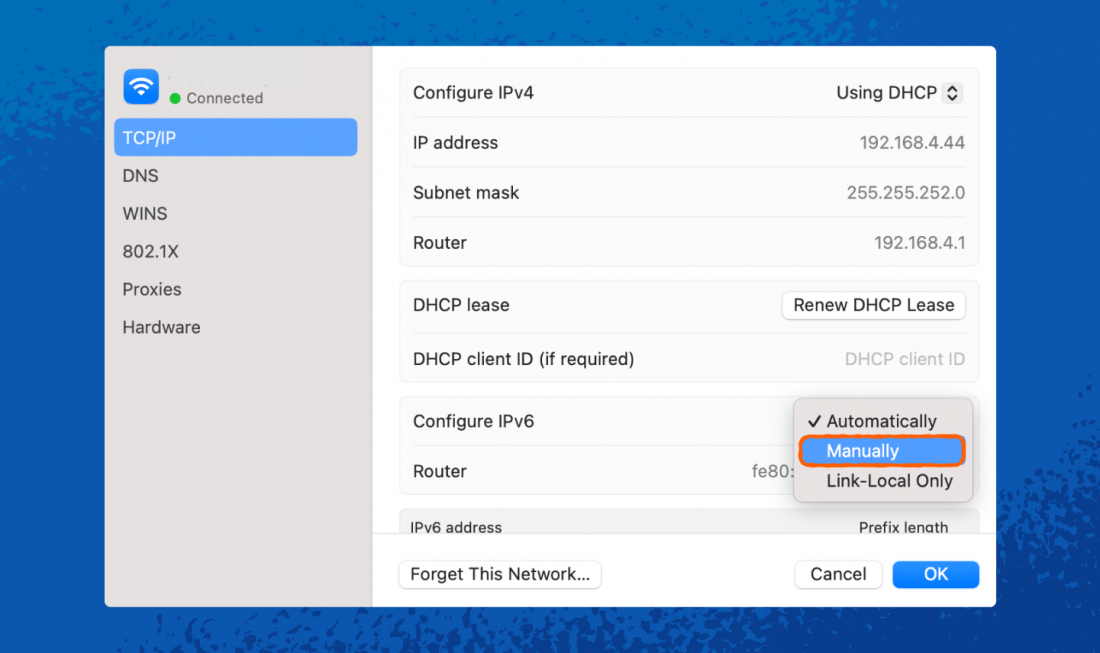
Task: Click the checkmark next to Automatically
Action: click(814, 421)
